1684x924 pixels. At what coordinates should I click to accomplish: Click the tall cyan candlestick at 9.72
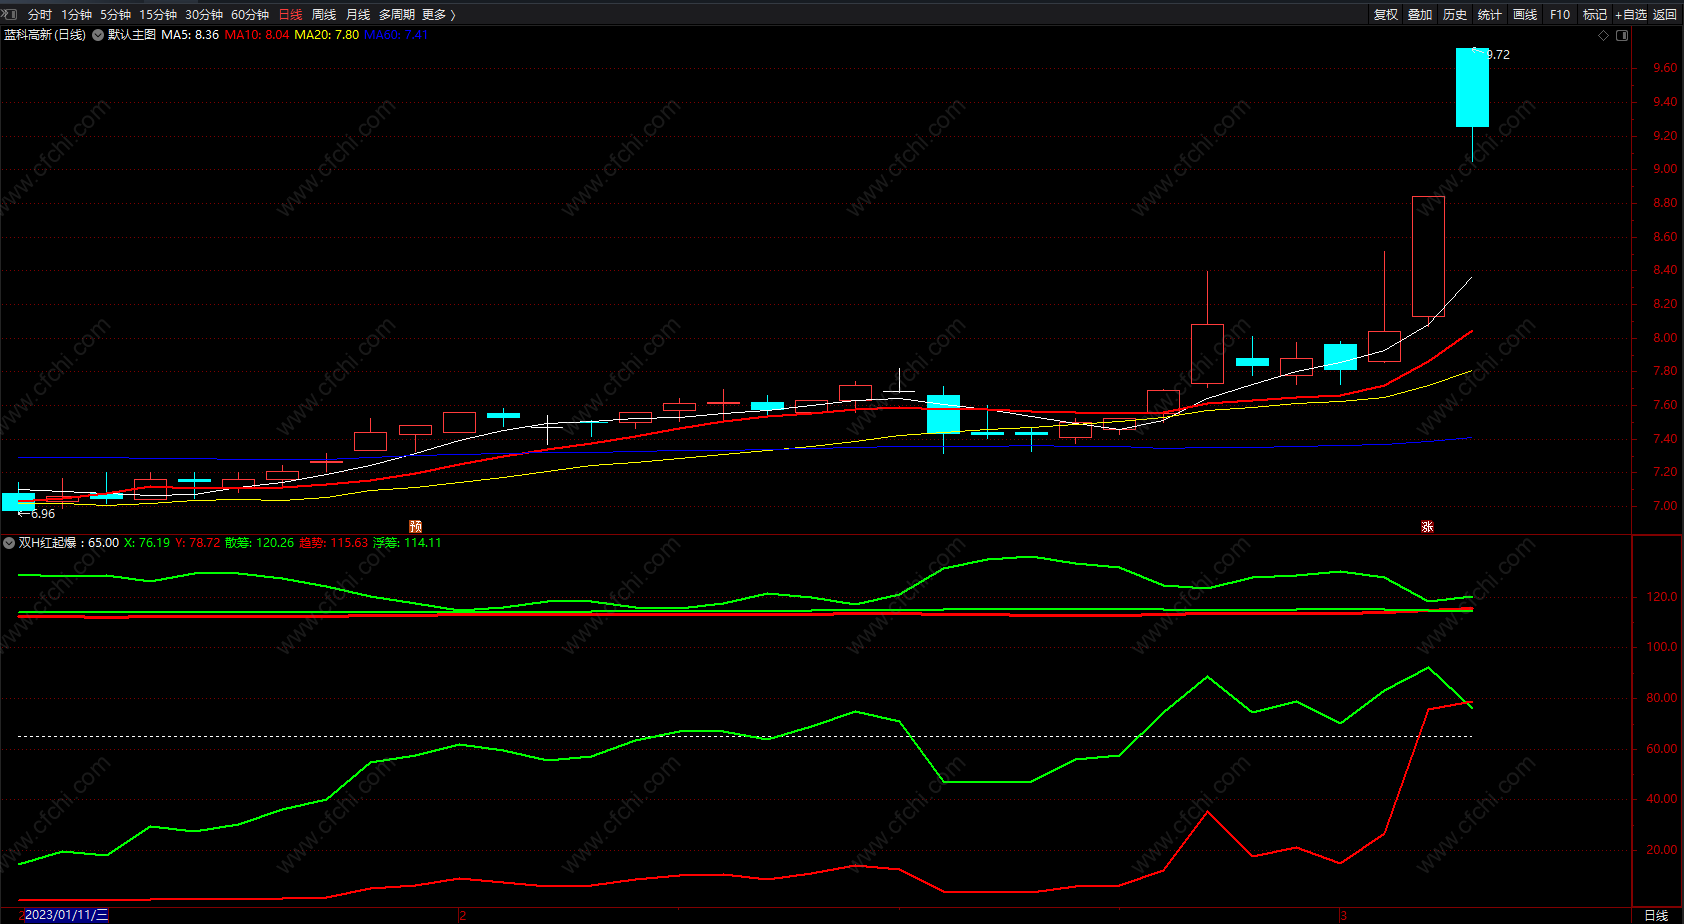tap(1472, 88)
